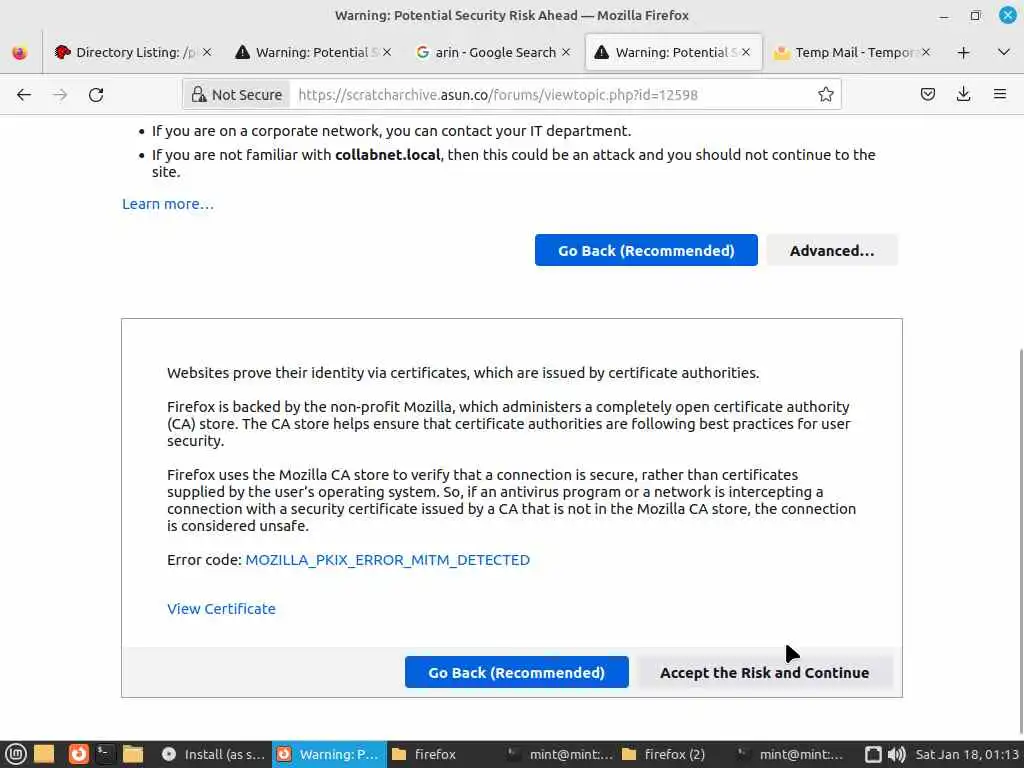This screenshot has height=768, width=1024.
Task: Reload the current page
Action: (x=96, y=95)
